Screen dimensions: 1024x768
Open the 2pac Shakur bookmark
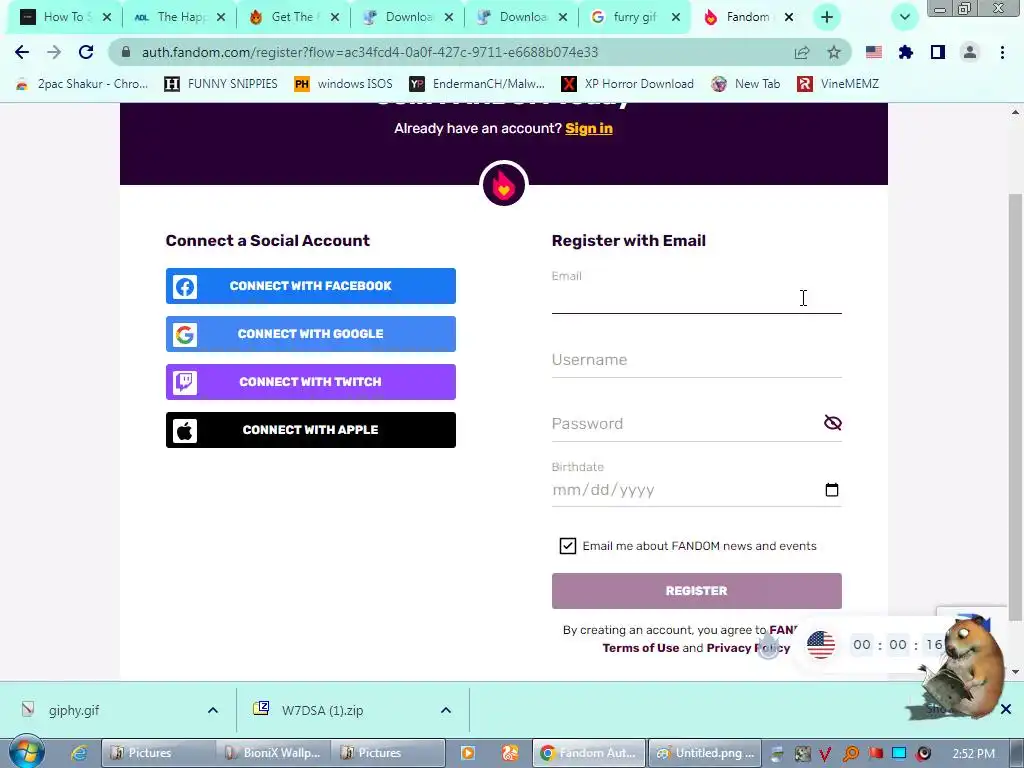coord(82,84)
